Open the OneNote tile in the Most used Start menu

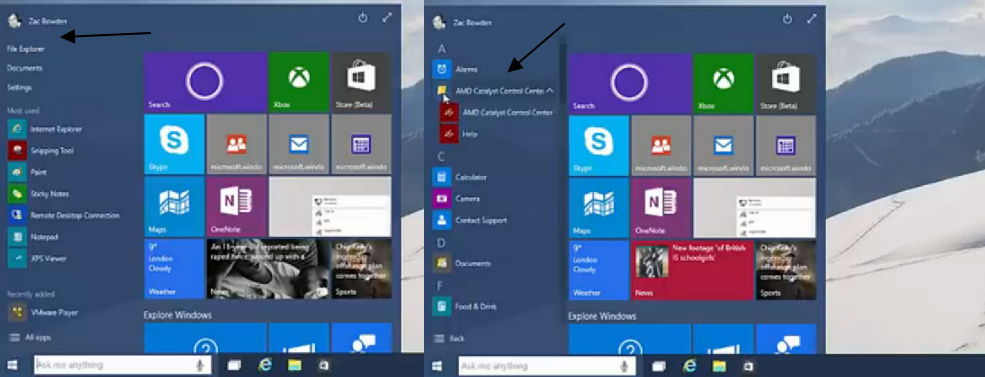click(x=236, y=206)
